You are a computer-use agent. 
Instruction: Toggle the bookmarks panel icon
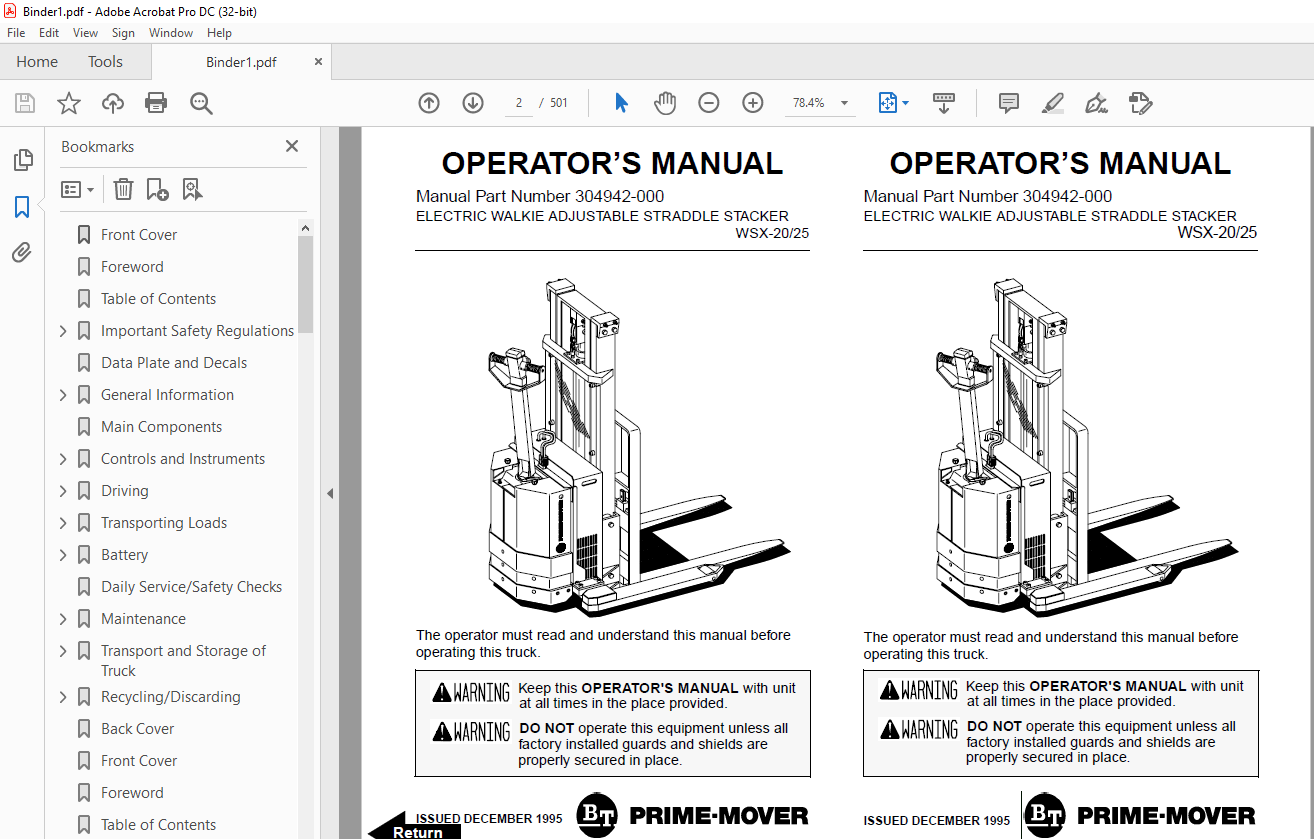22,207
